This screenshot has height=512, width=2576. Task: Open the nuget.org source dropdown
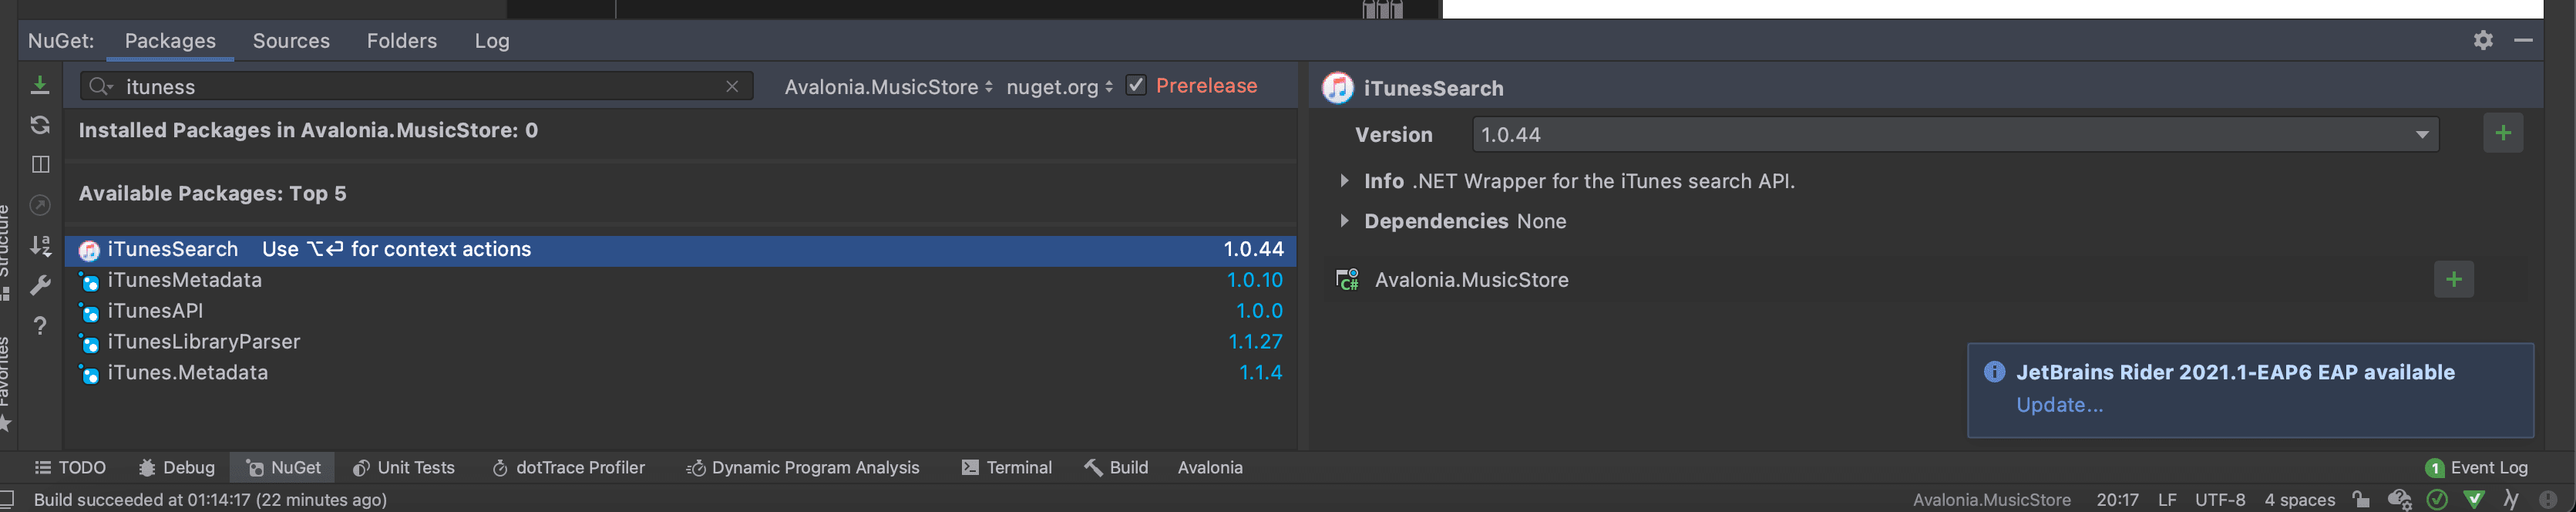(1059, 87)
